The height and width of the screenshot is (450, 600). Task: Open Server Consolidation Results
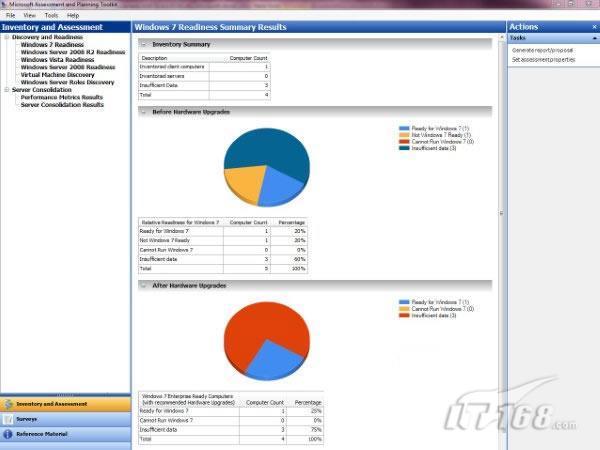tap(62, 104)
